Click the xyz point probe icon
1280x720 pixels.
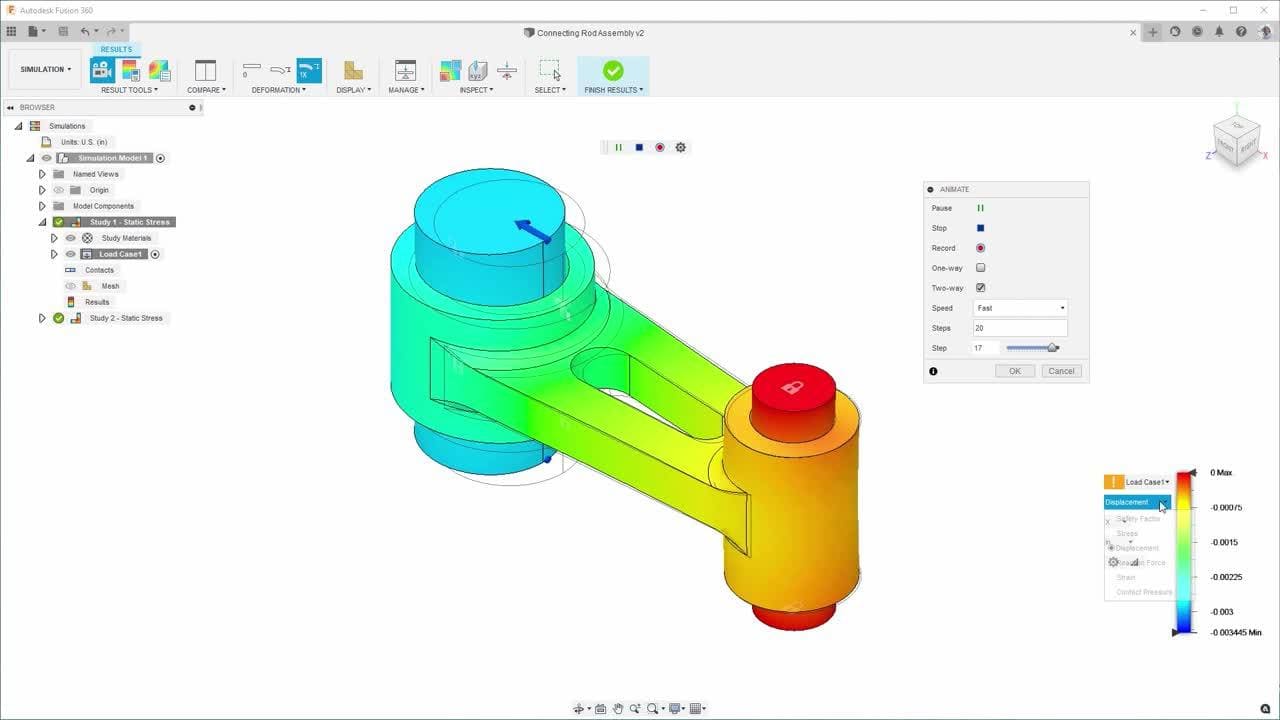tap(478, 70)
